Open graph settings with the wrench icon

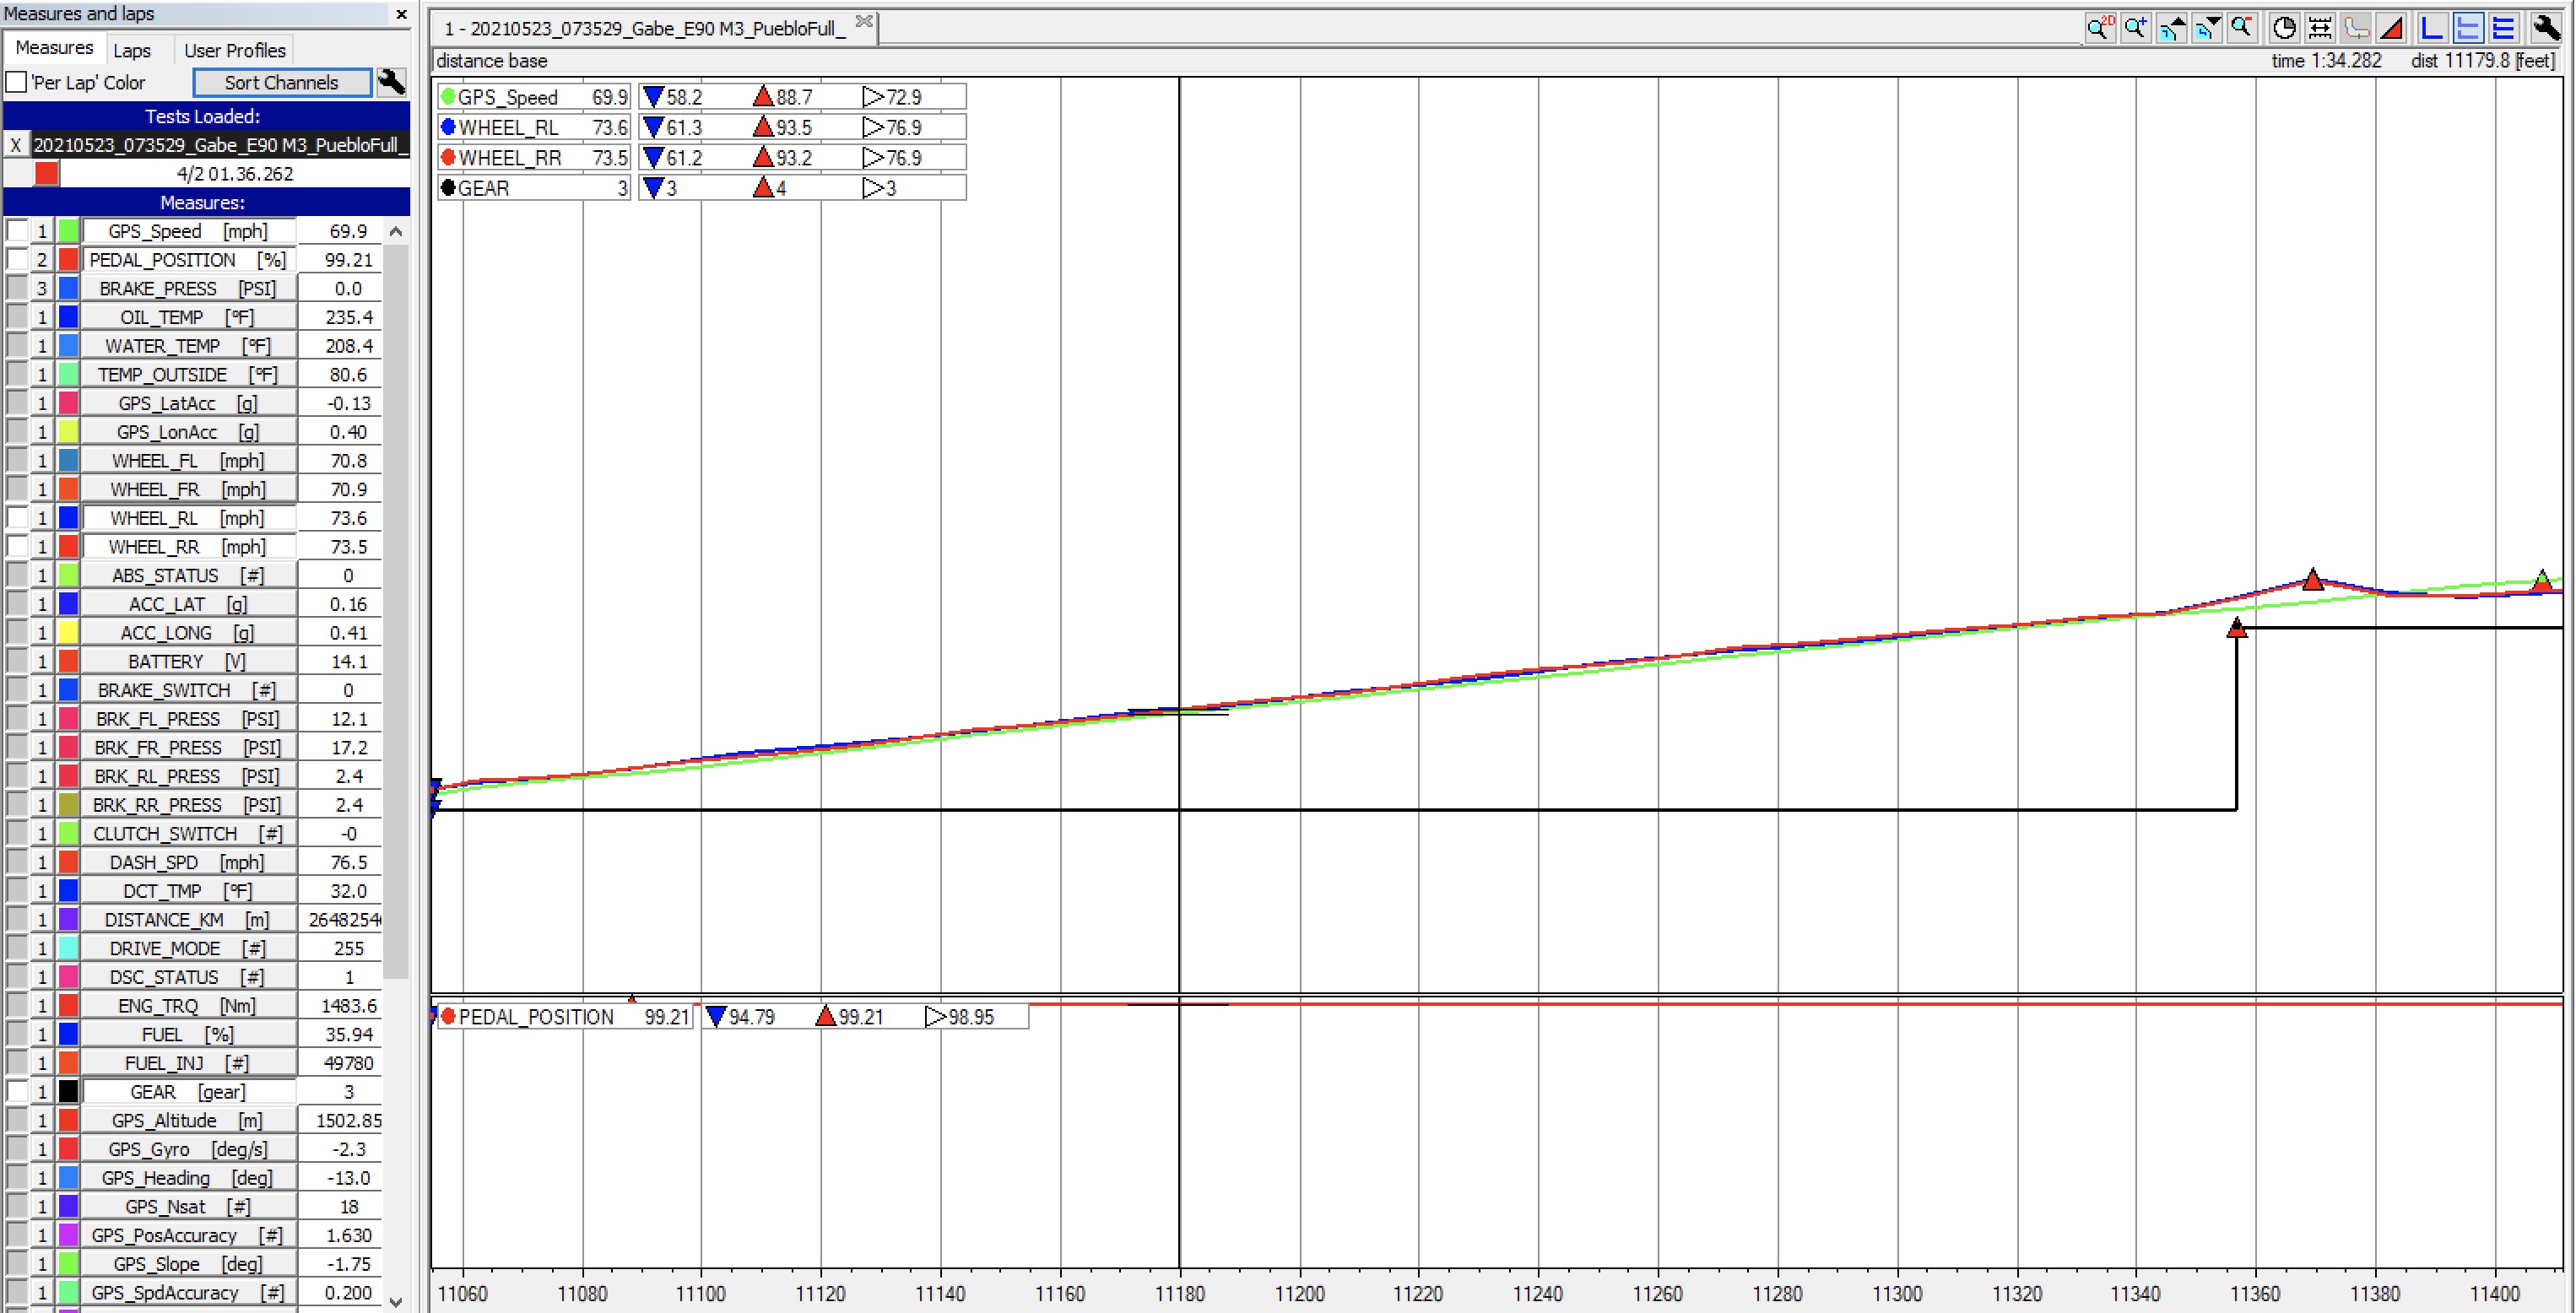(2546, 28)
